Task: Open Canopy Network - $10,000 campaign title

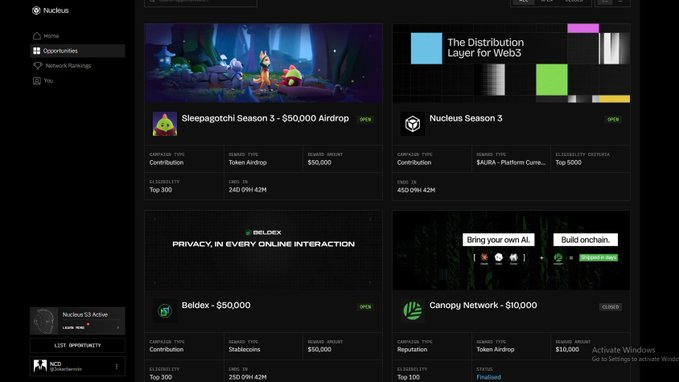Action: (x=483, y=305)
